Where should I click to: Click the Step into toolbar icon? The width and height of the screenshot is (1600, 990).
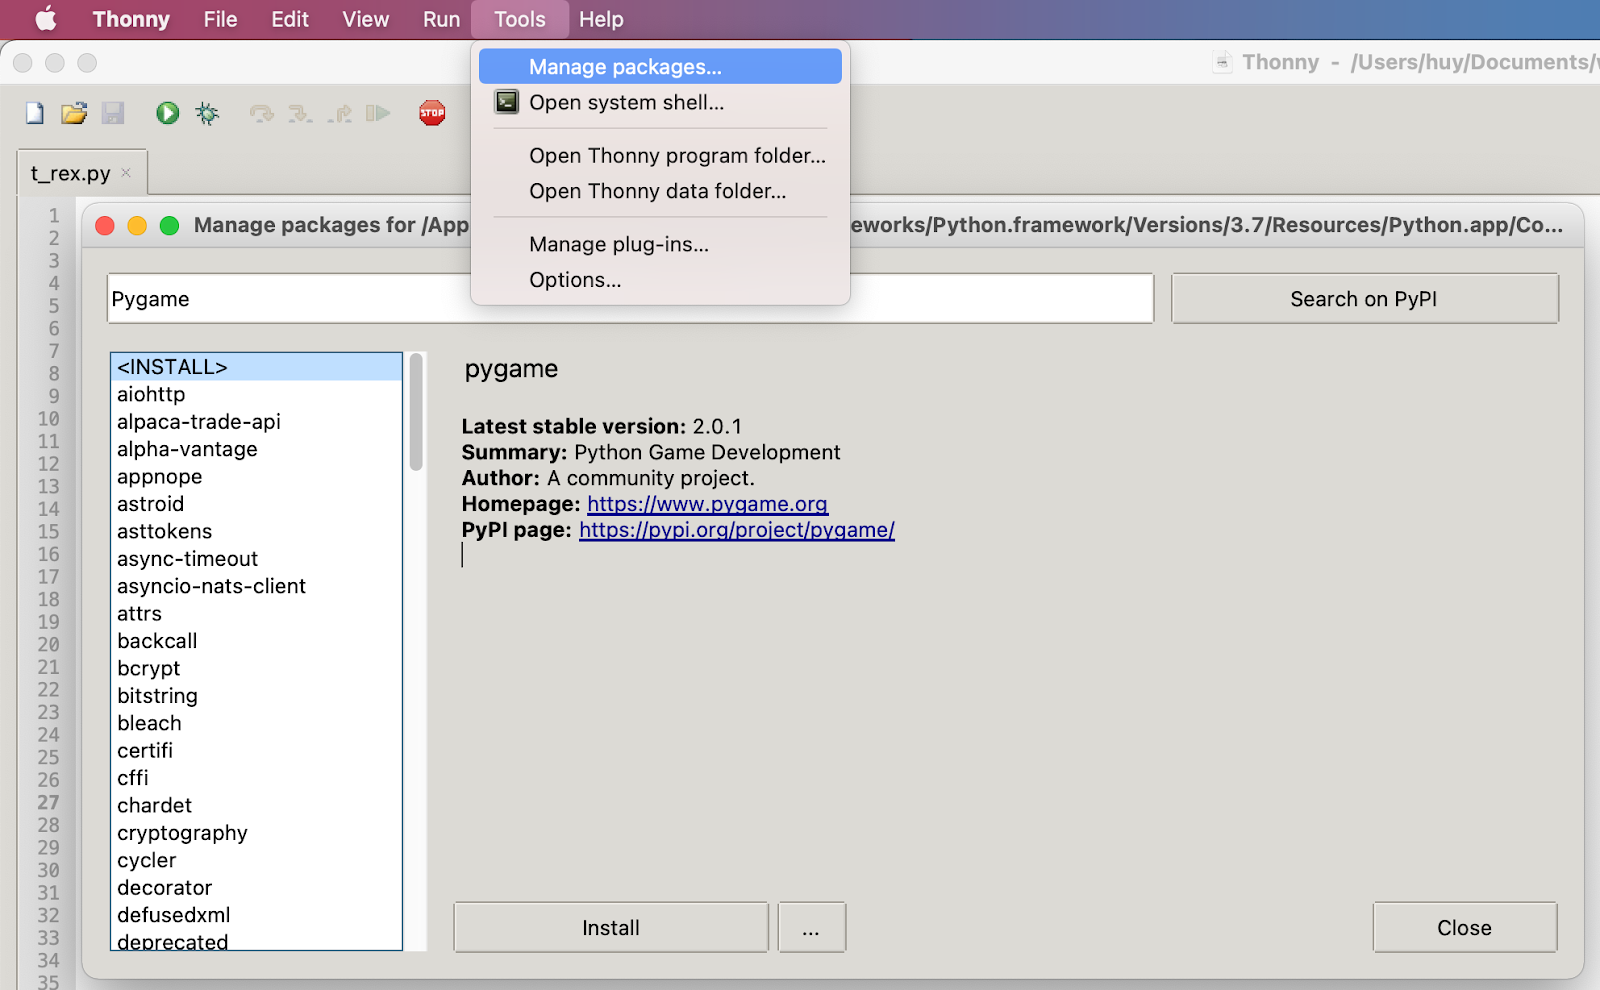(300, 113)
